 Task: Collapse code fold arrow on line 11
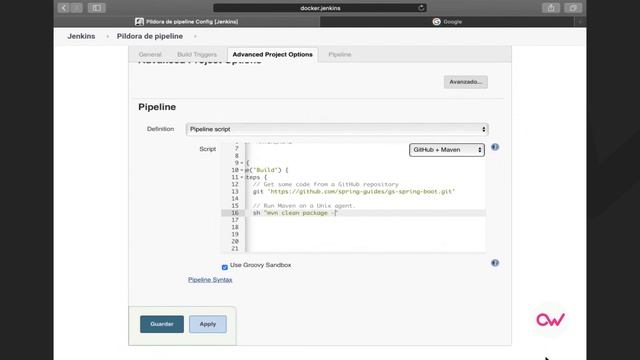point(242,177)
